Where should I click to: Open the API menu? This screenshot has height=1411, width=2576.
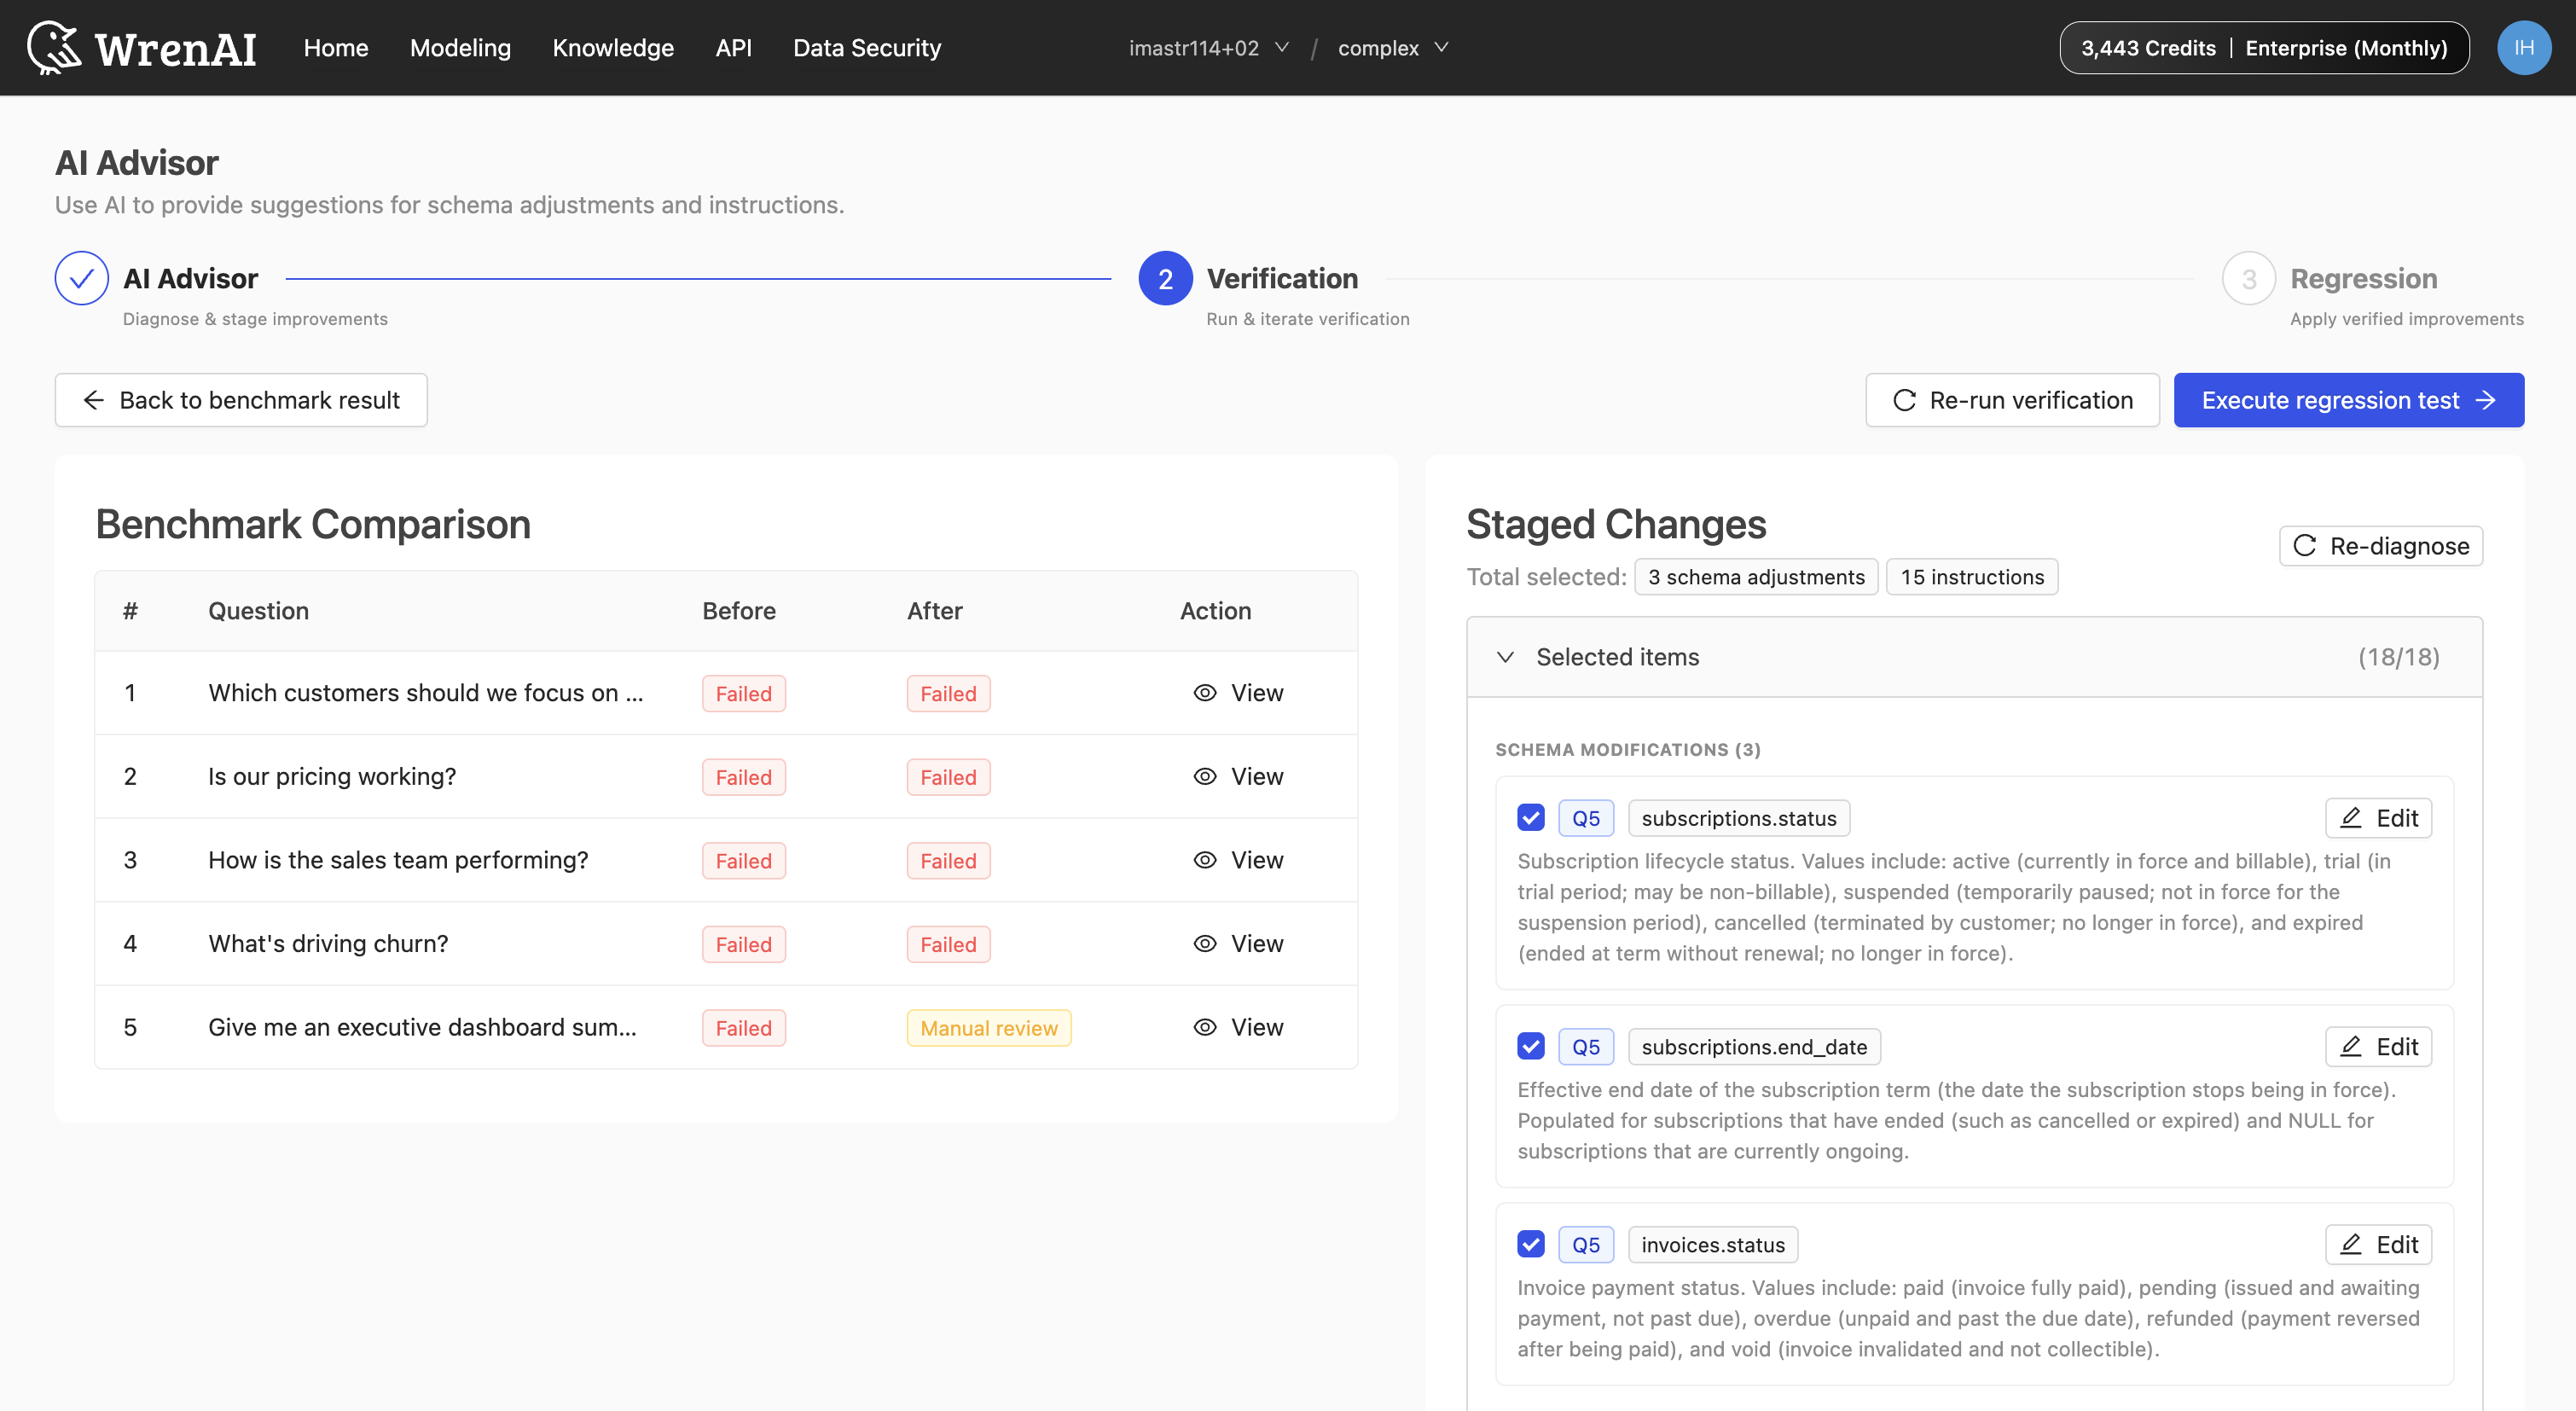(733, 48)
